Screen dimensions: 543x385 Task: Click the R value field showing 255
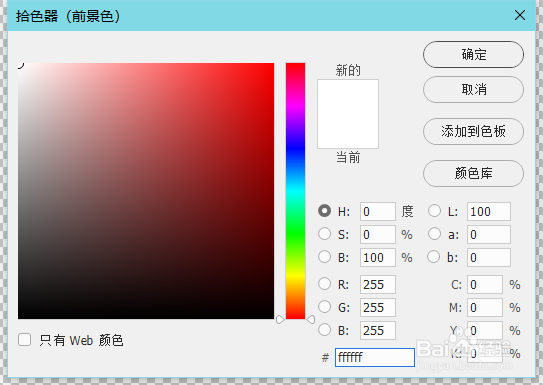tap(378, 285)
